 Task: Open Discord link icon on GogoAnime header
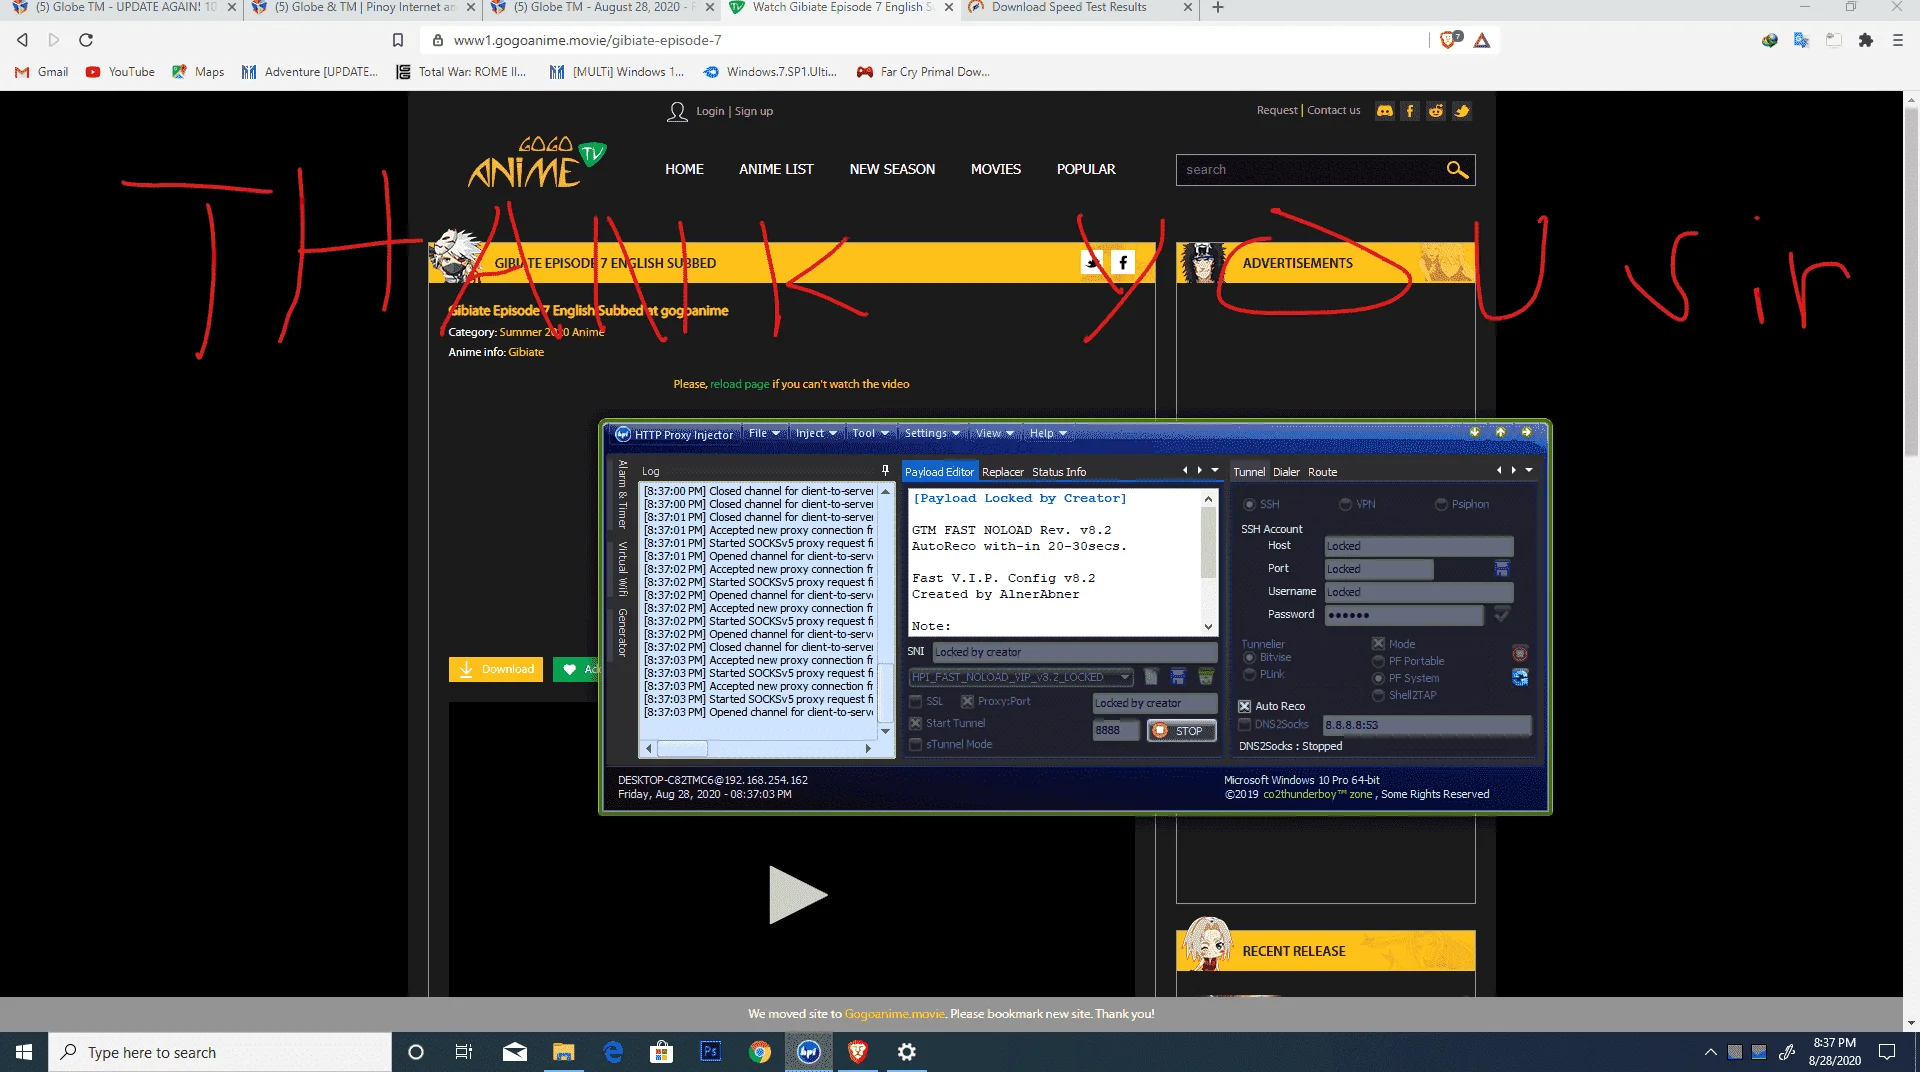coord(1385,111)
